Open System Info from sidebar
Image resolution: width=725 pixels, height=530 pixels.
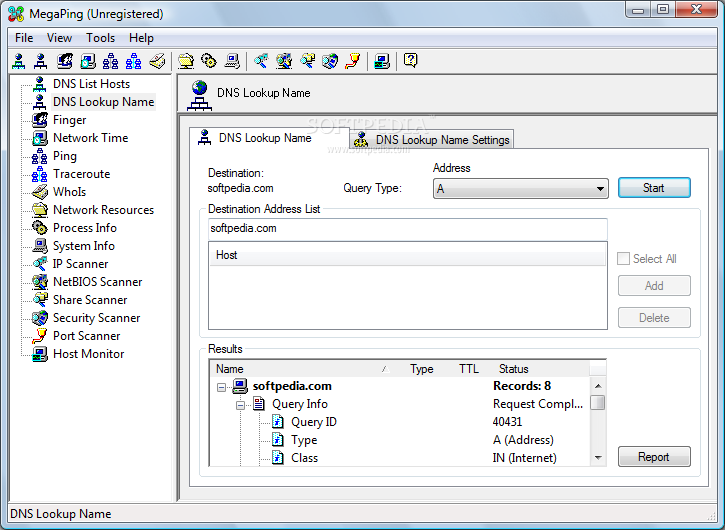pos(84,246)
